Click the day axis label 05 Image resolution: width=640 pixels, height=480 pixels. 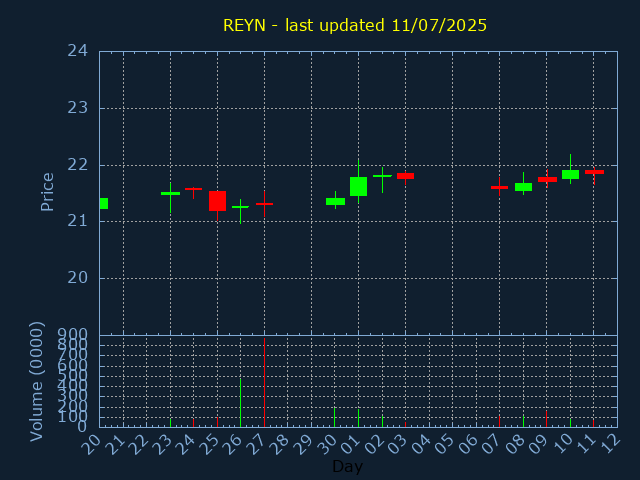click(x=444, y=444)
